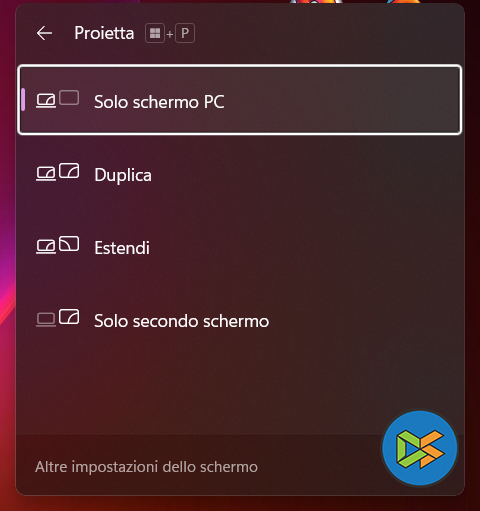The width and height of the screenshot is (480, 511).
Task: Click the second monitor icon beside Duplica
Action: click(x=69, y=171)
